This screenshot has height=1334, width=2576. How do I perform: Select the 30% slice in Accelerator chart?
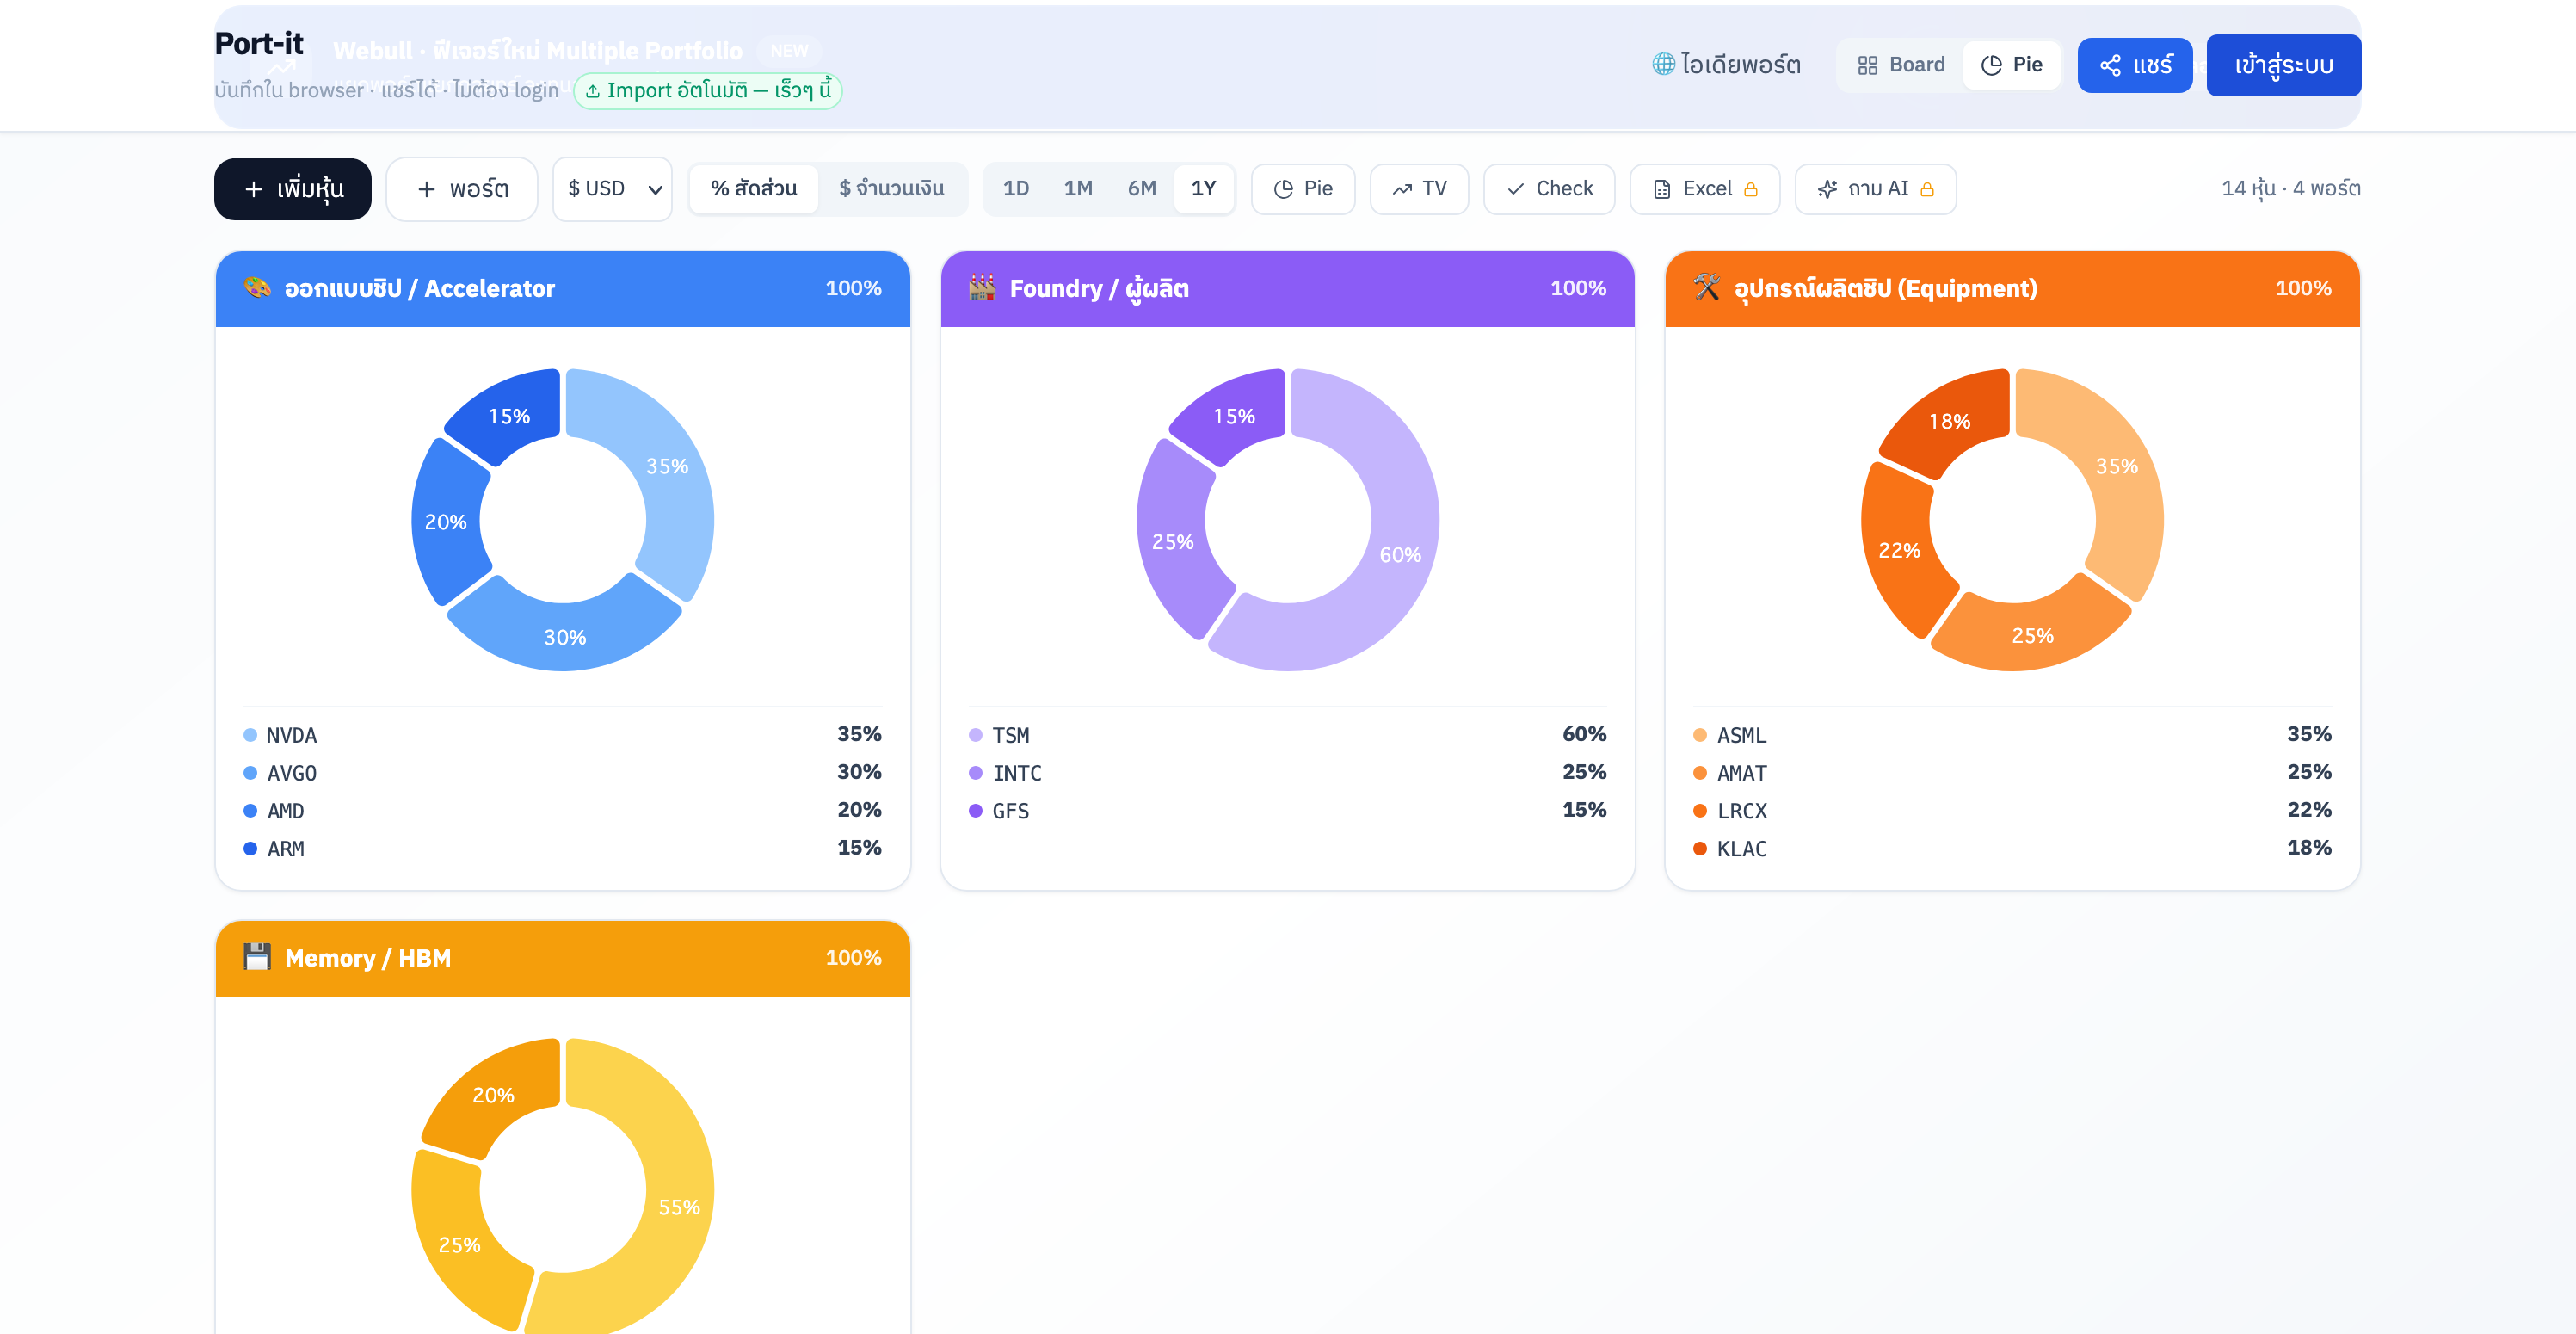pyautogui.click(x=565, y=636)
